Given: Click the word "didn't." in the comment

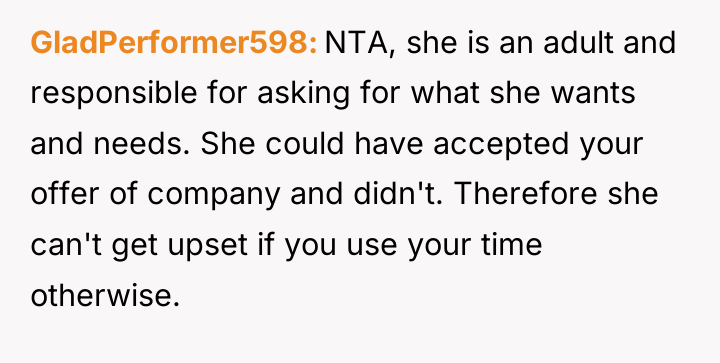Looking at the screenshot, I should tap(399, 195).
